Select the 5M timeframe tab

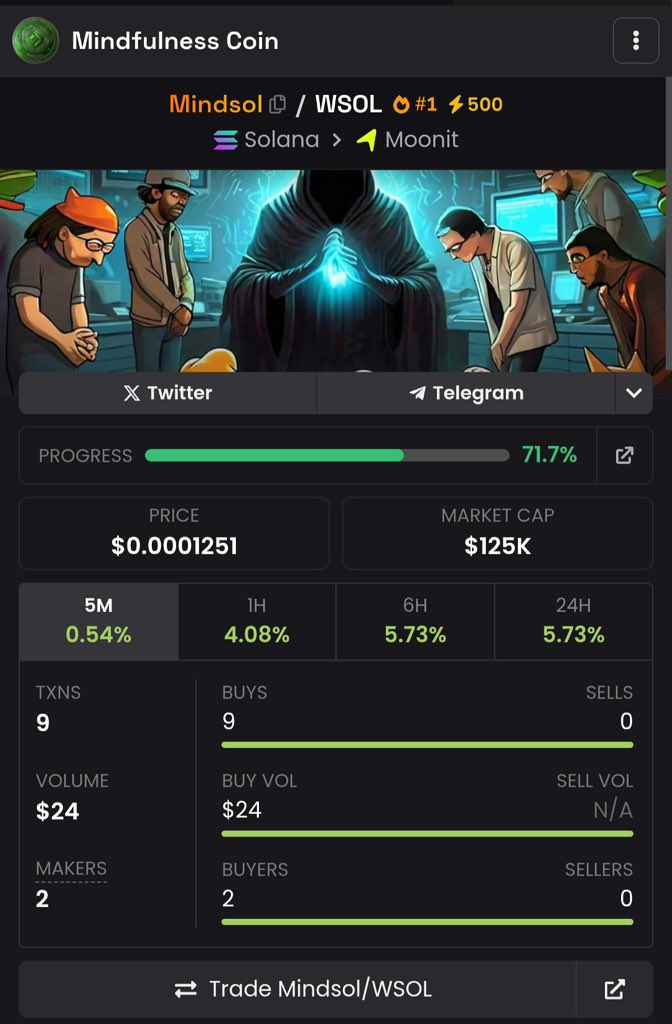[99, 621]
